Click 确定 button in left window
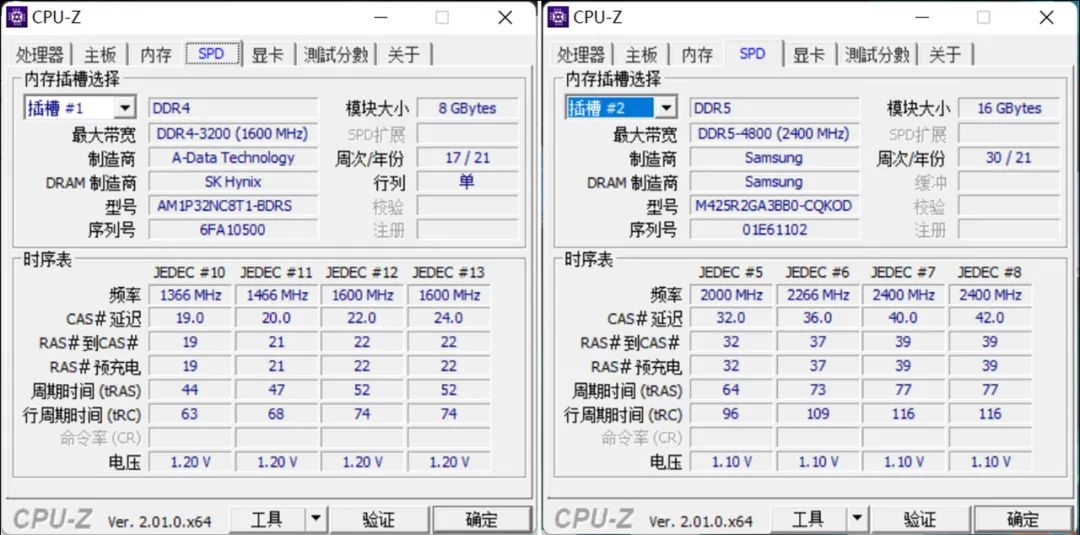The height and width of the screenshot is (535, 1080). [482, 519]
